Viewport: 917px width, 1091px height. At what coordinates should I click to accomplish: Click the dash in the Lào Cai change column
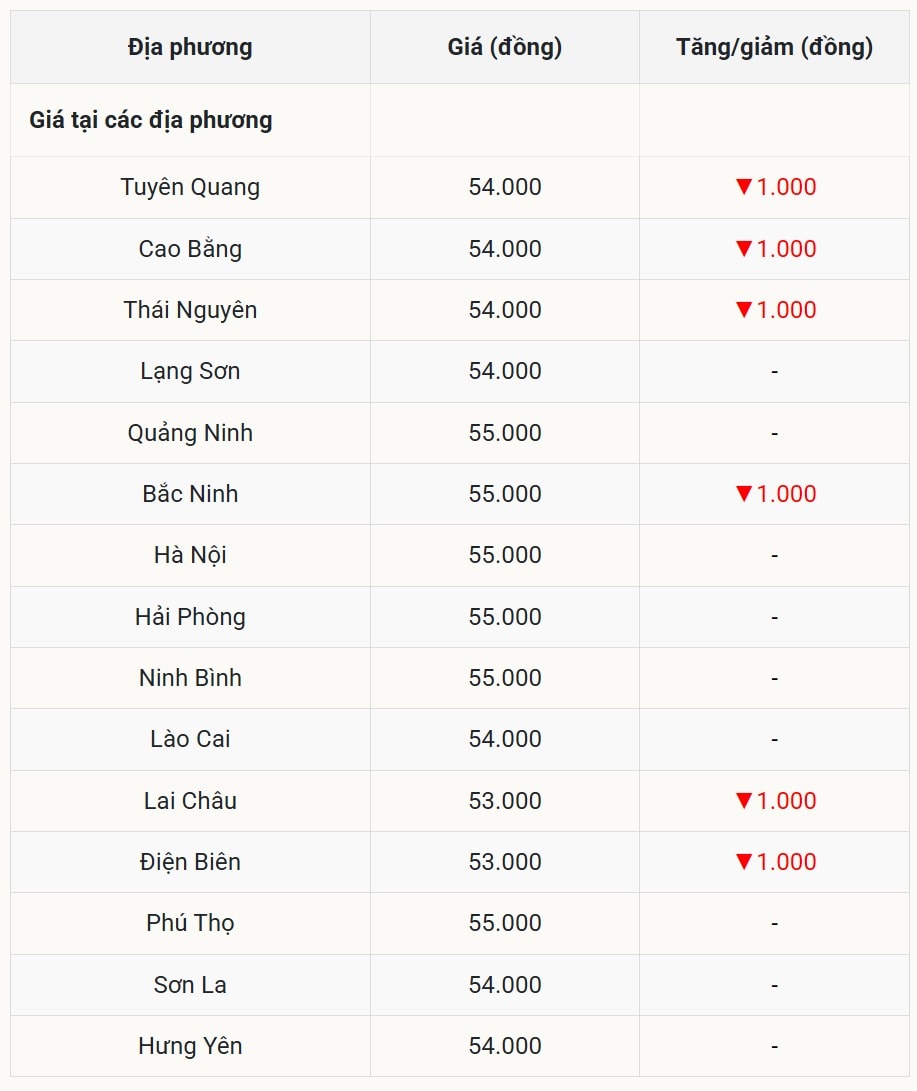(x=774, y=740)
